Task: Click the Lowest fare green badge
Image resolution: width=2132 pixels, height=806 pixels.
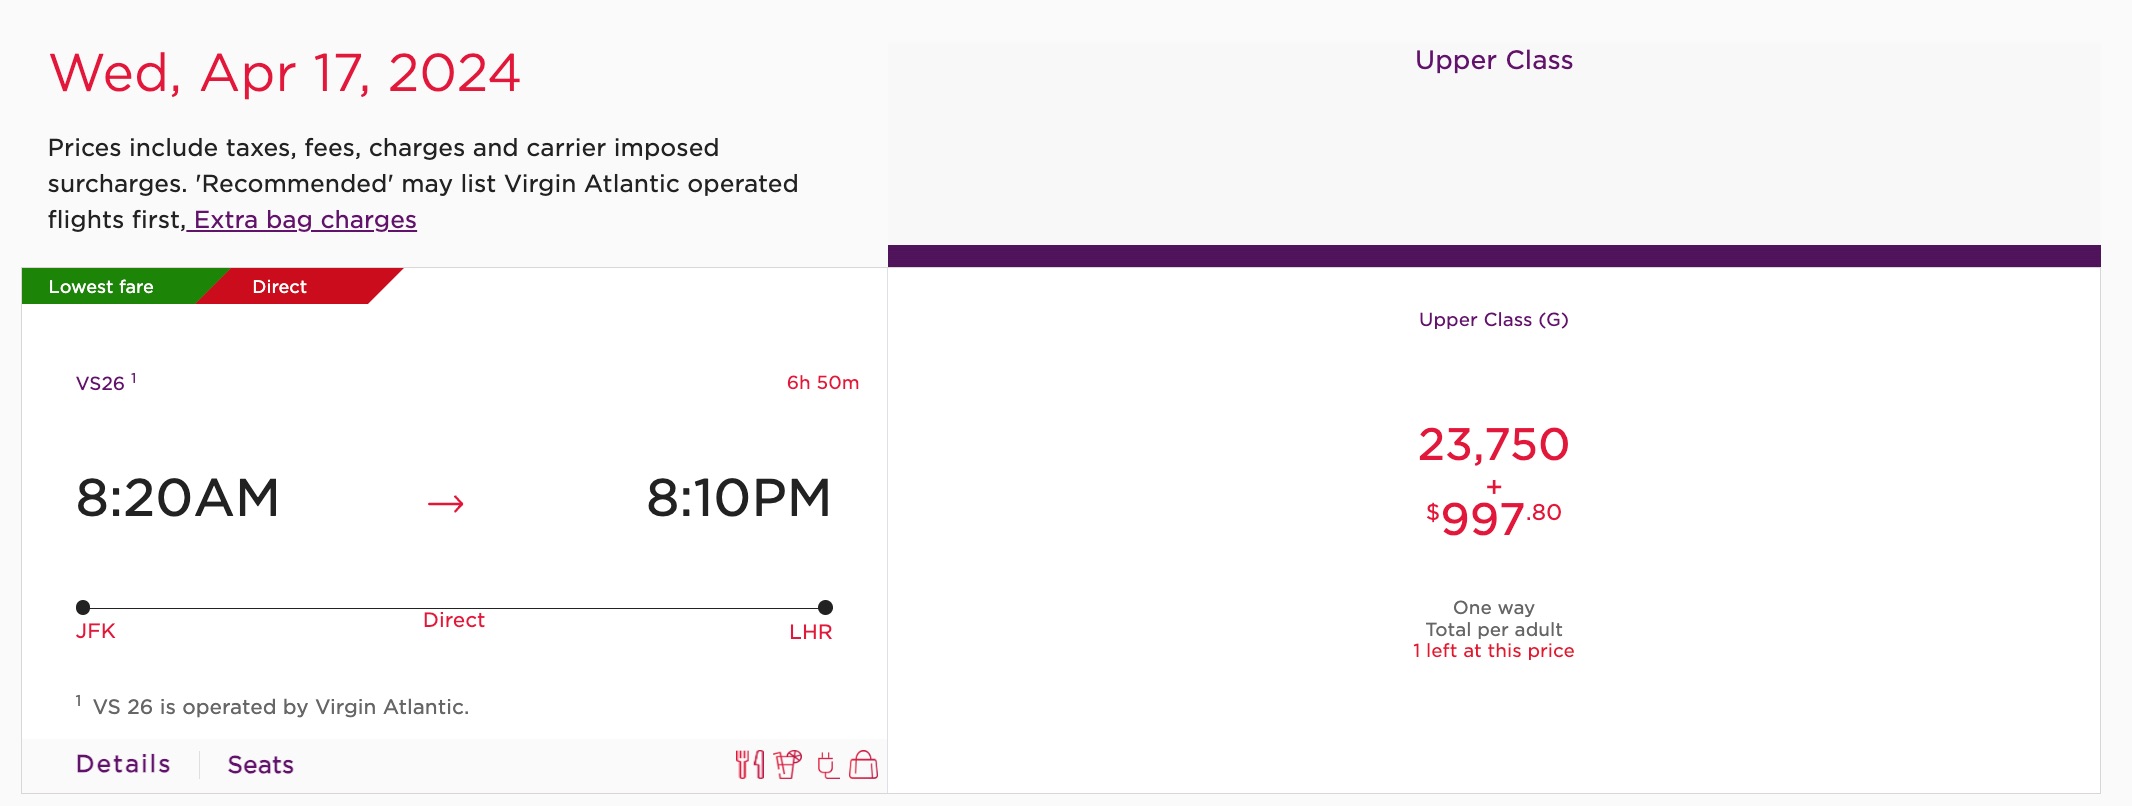Action: point(101,286)
